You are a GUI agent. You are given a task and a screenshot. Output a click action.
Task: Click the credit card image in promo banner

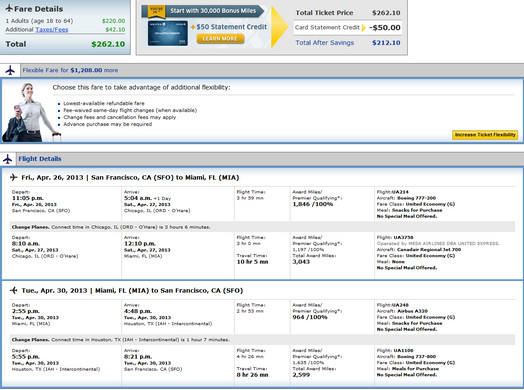(x=168, y=33)
